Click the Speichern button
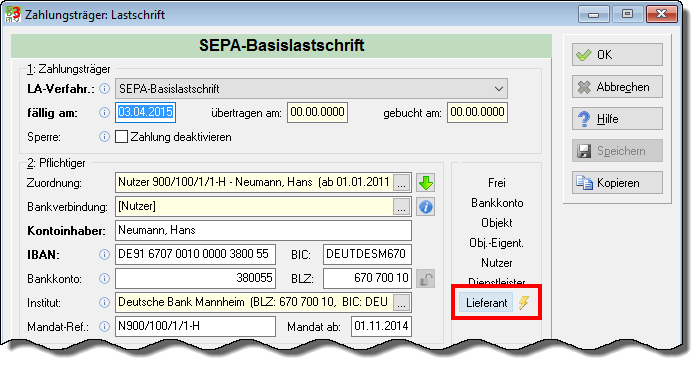The image size is (698, 366). click(x=617, y=151)
